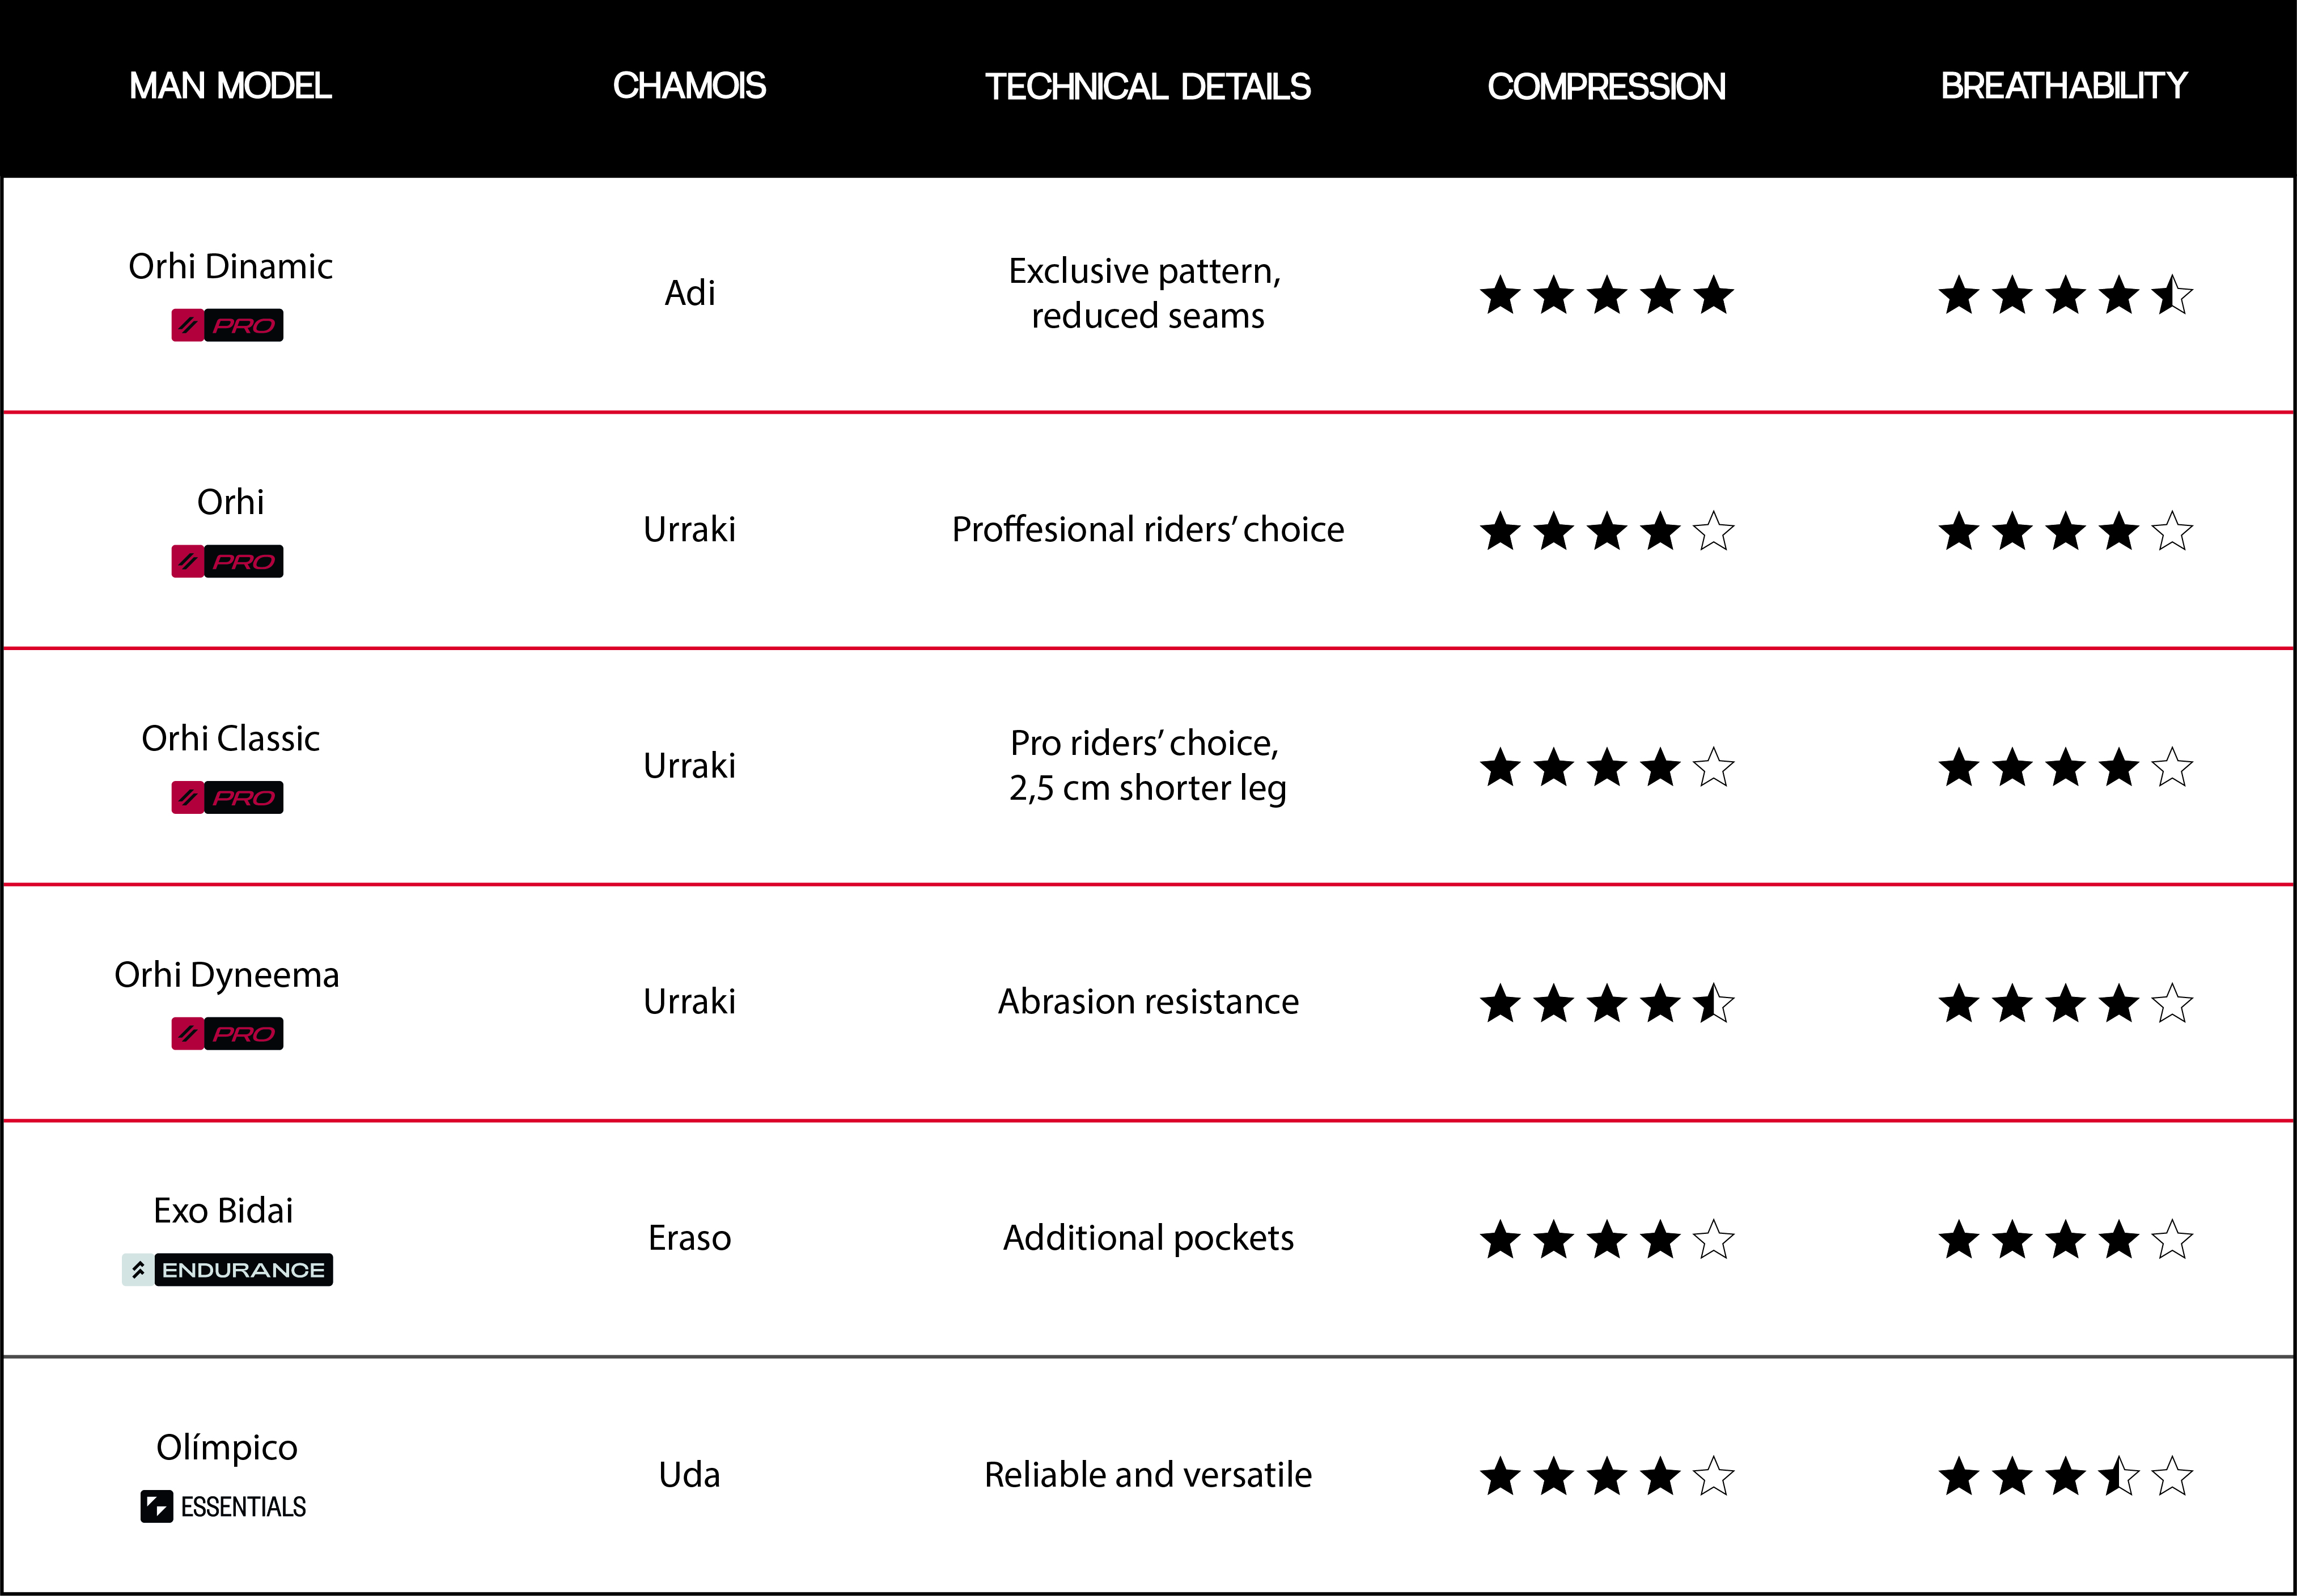Click the BREATHABILITY column header

click(2064, 86)
